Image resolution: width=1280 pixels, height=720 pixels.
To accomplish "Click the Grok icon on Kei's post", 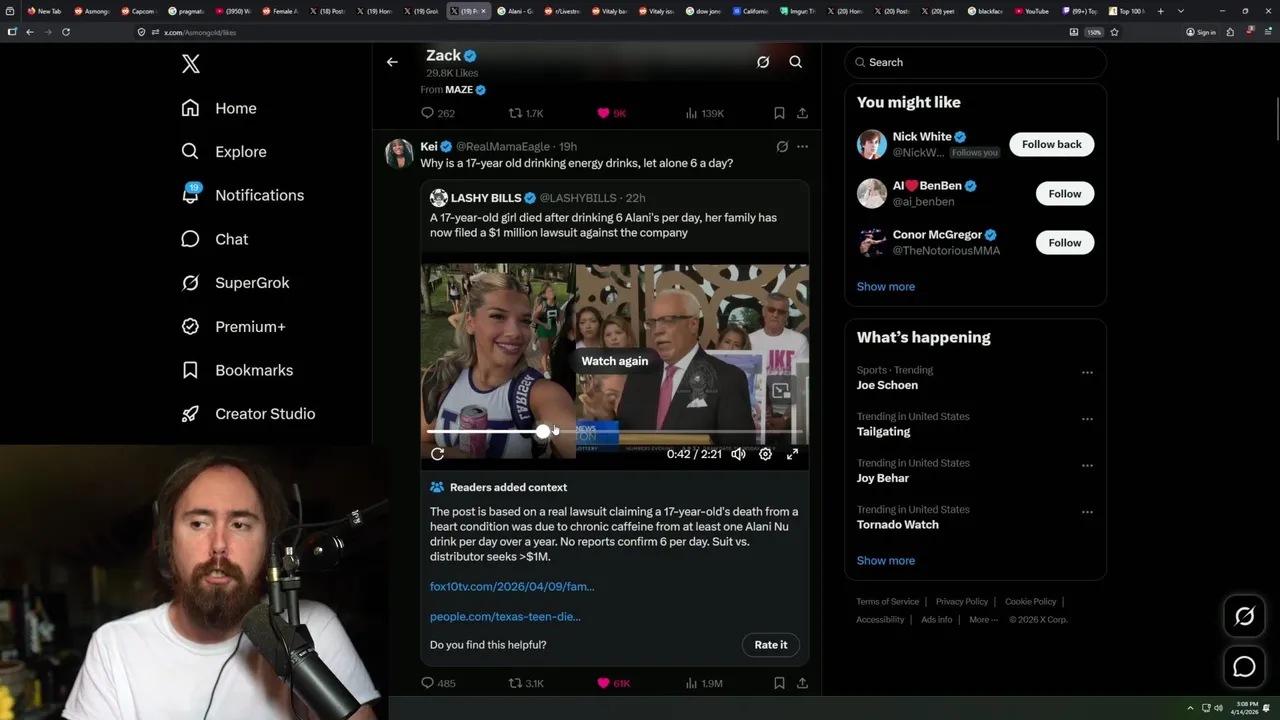I will [782, 147].
